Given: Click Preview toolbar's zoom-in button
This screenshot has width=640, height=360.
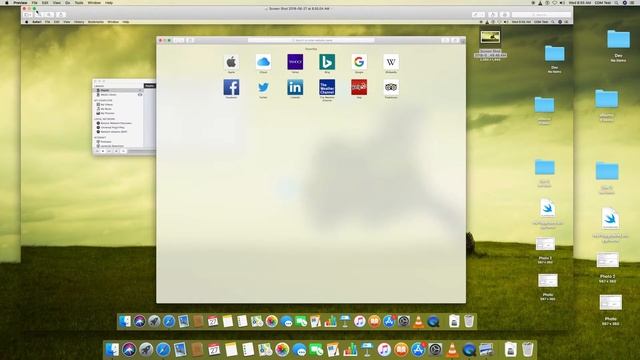Looking at the screenshot, I should pos(50,15).
